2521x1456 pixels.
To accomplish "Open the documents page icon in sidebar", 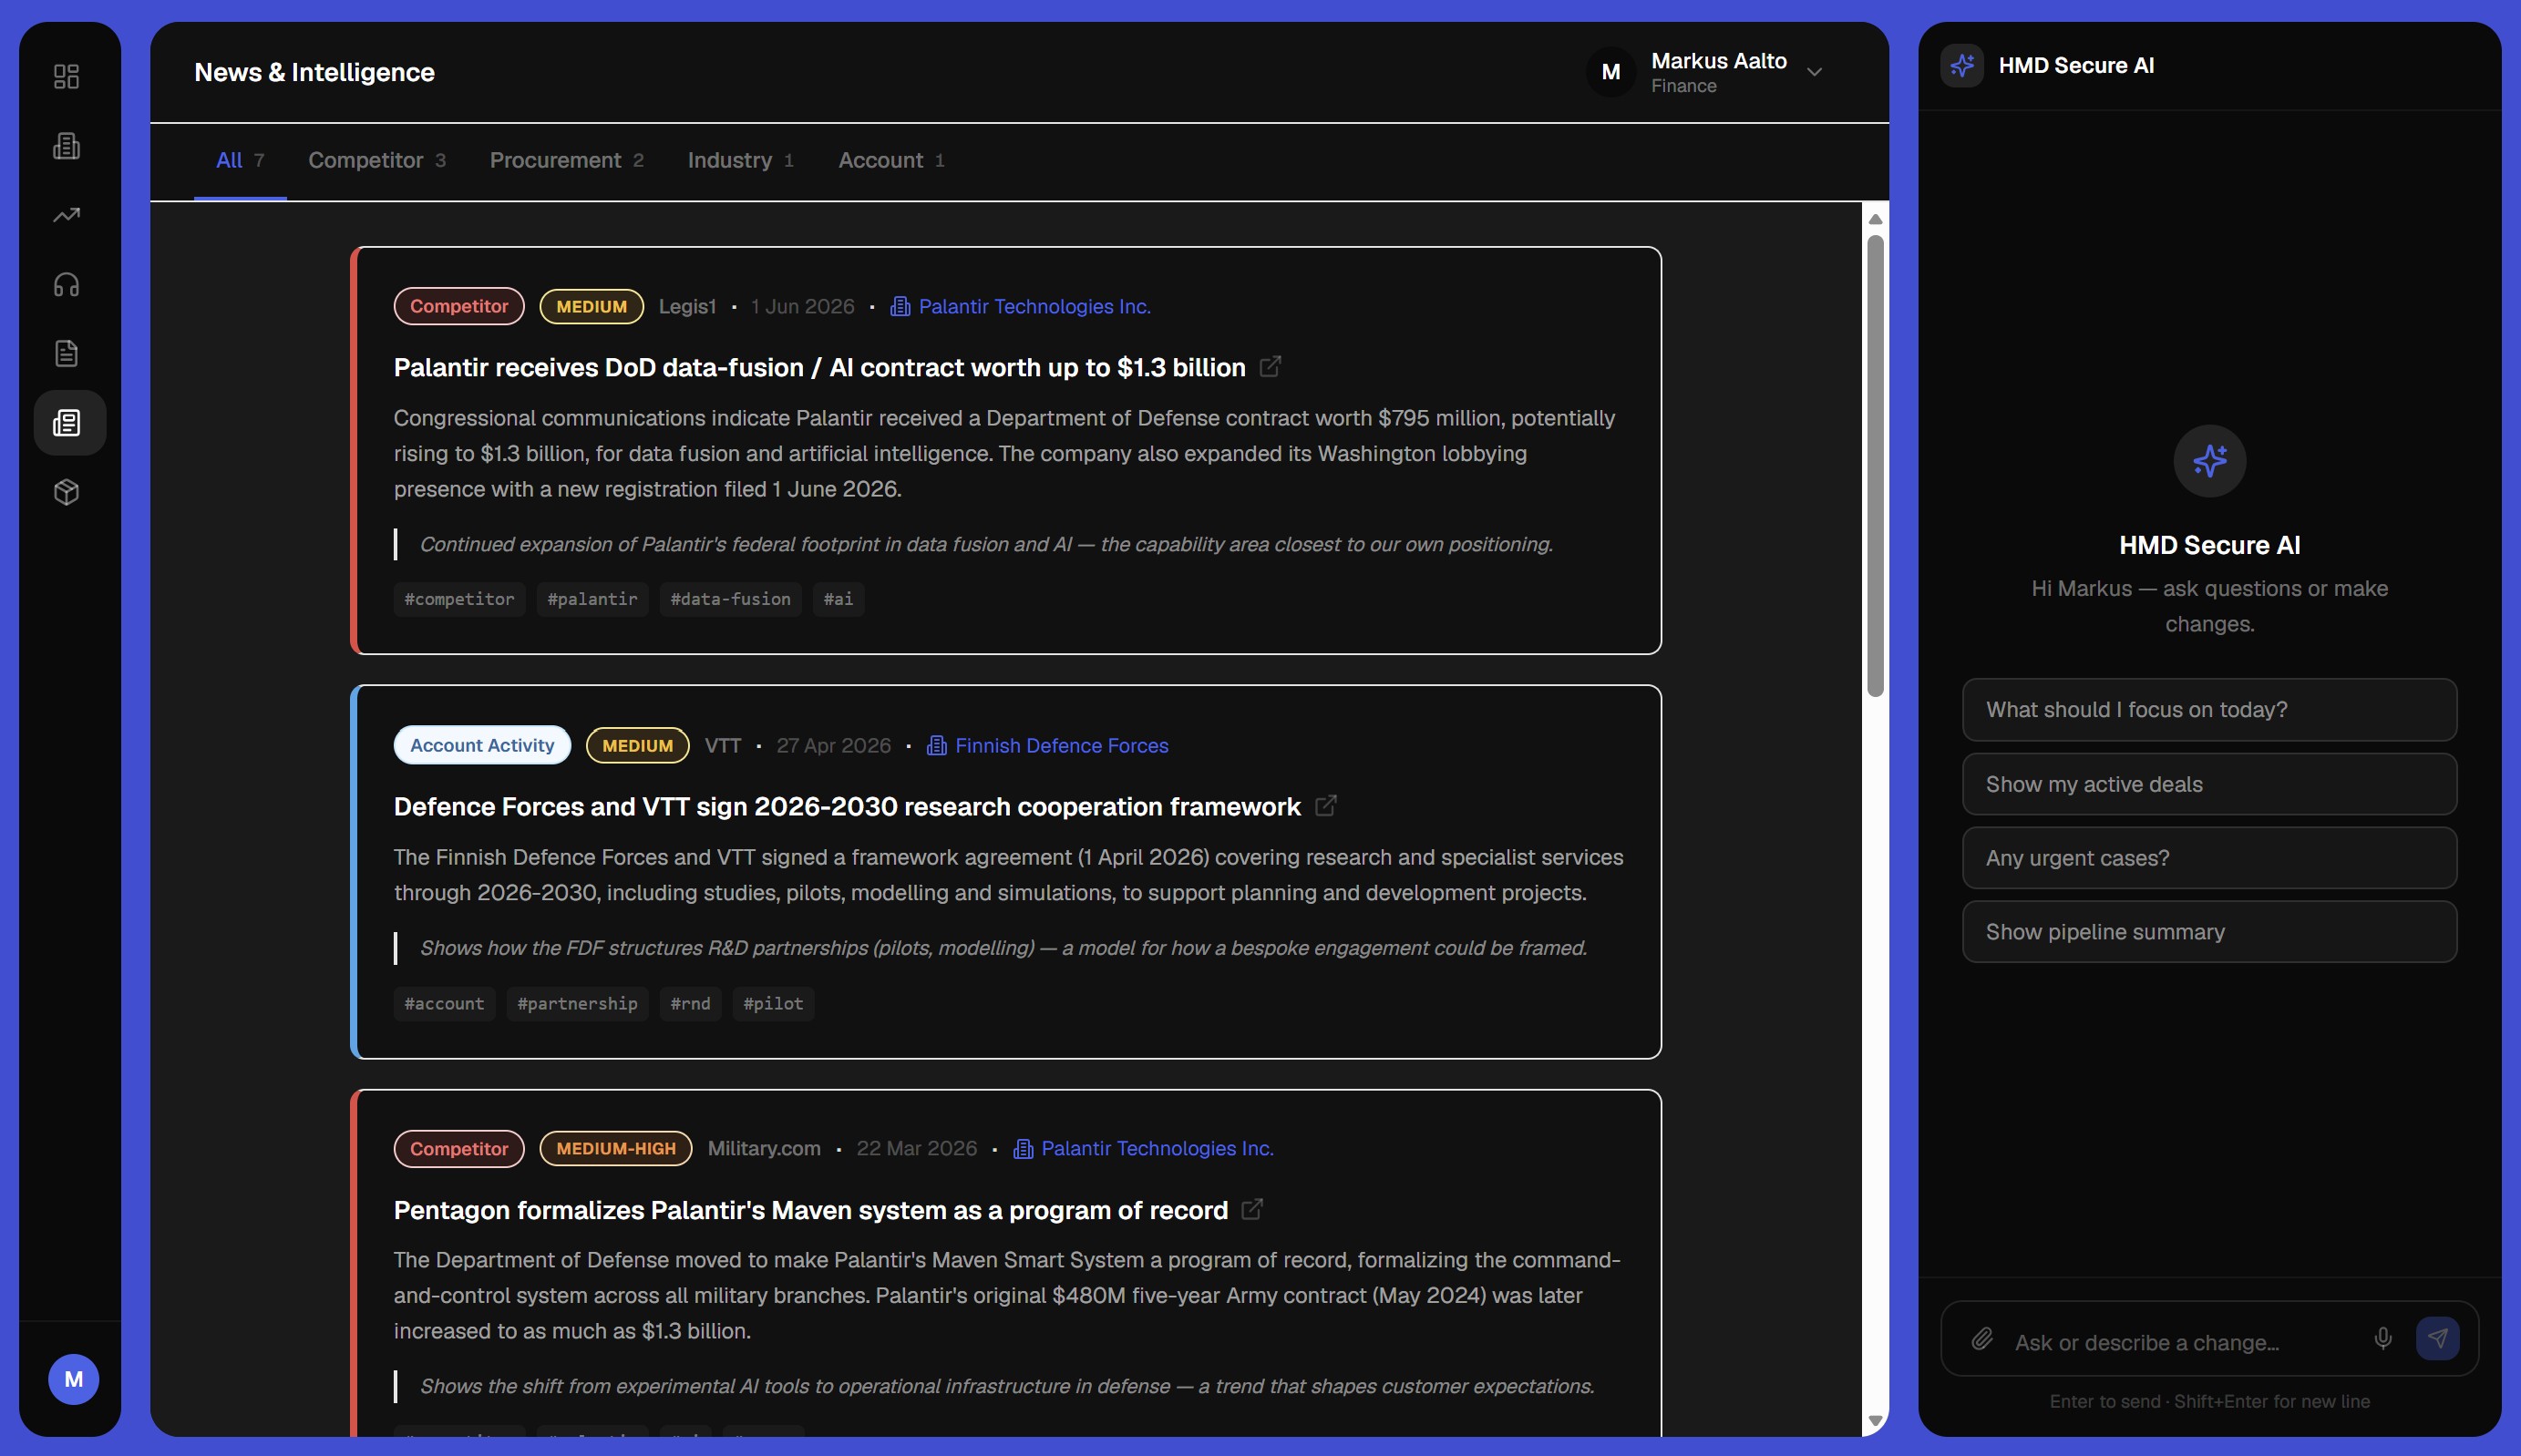I will [x=66, y=354].
